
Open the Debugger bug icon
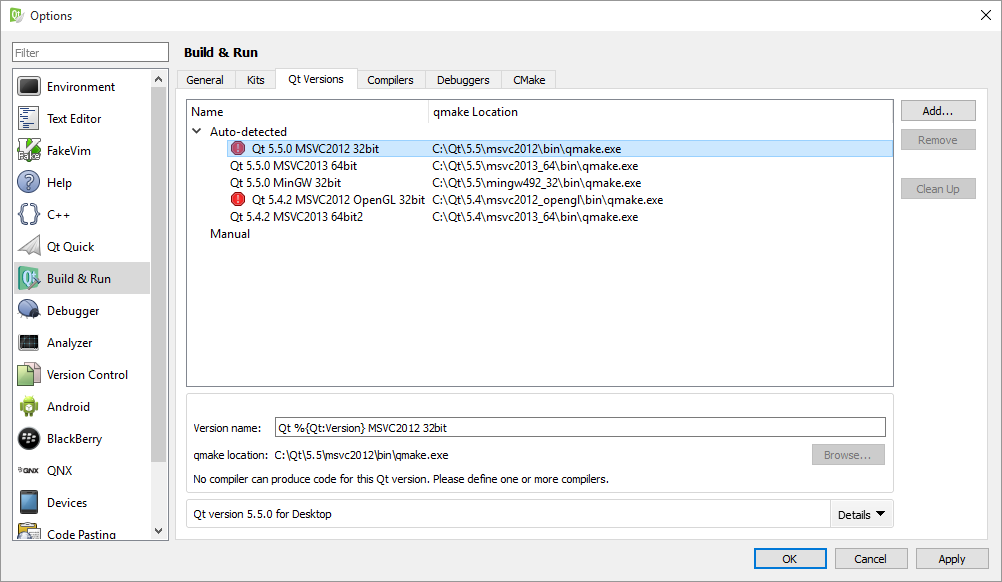[x=29, y=310]
